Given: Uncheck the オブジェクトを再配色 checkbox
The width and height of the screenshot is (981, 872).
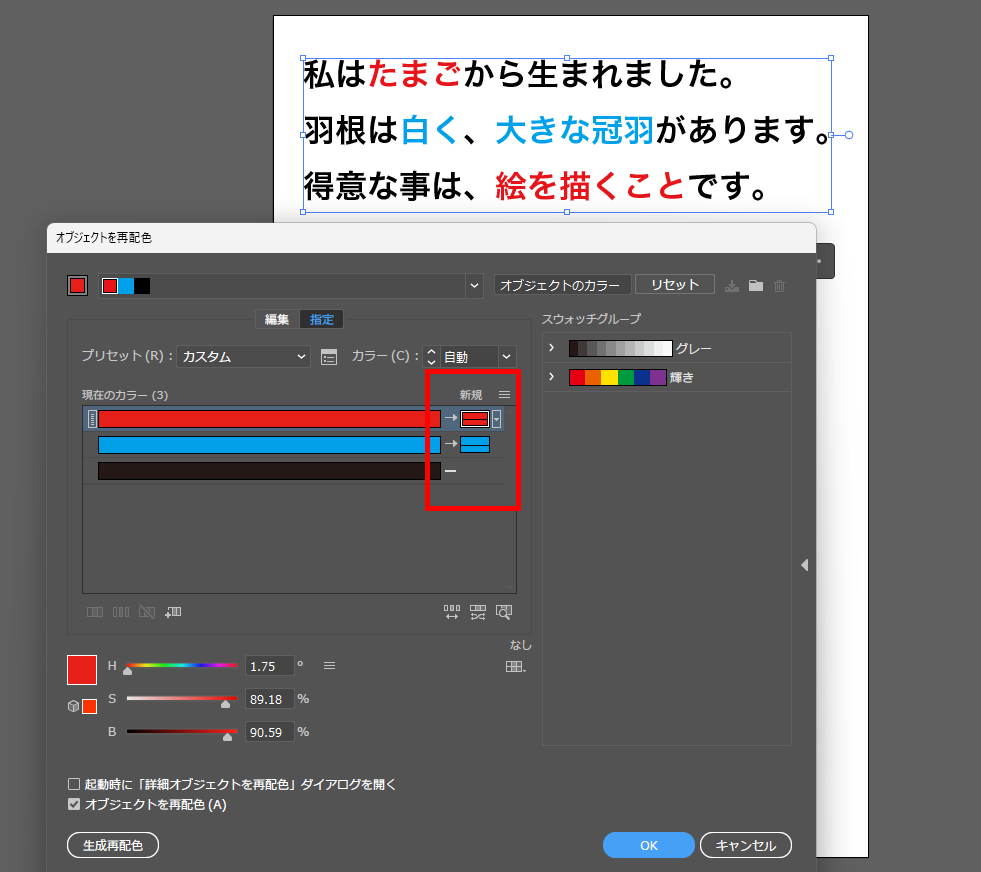Looking at the screenshot, I should click(74, 803).
